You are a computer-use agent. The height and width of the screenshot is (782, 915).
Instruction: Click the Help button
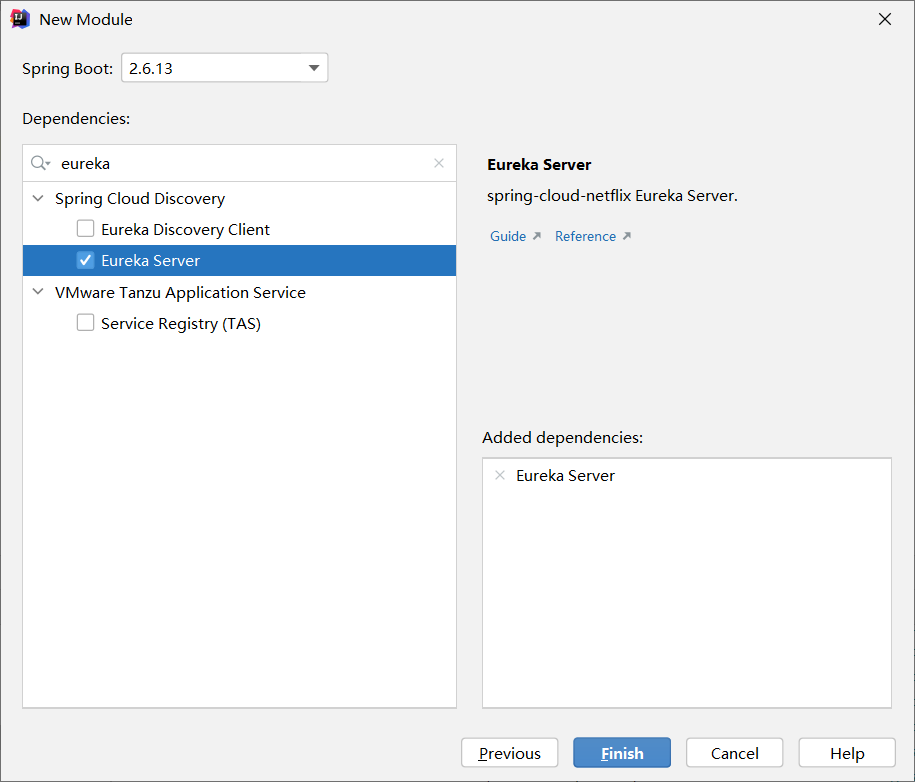[847, 753]
